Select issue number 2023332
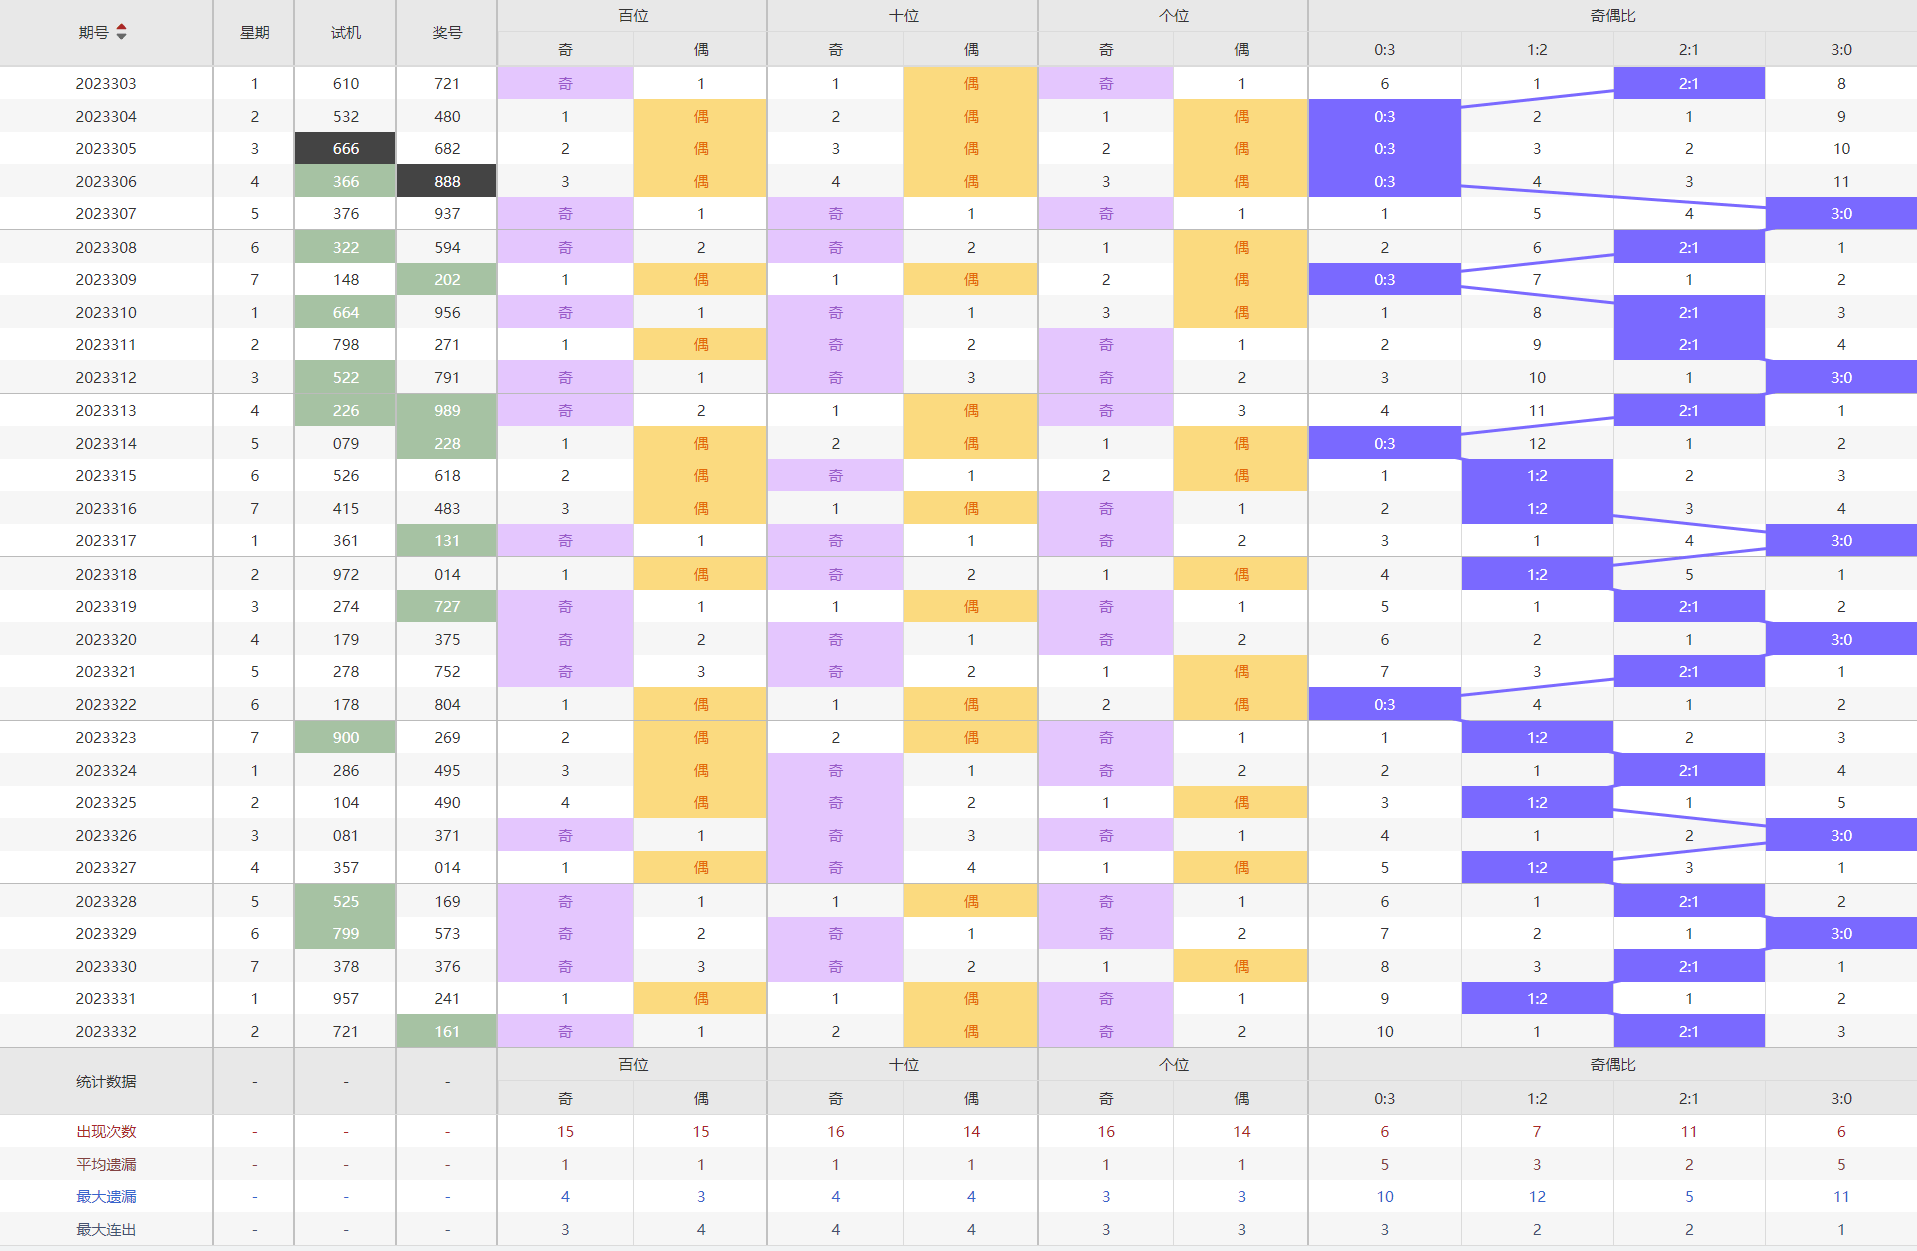 coord(106,1031)
